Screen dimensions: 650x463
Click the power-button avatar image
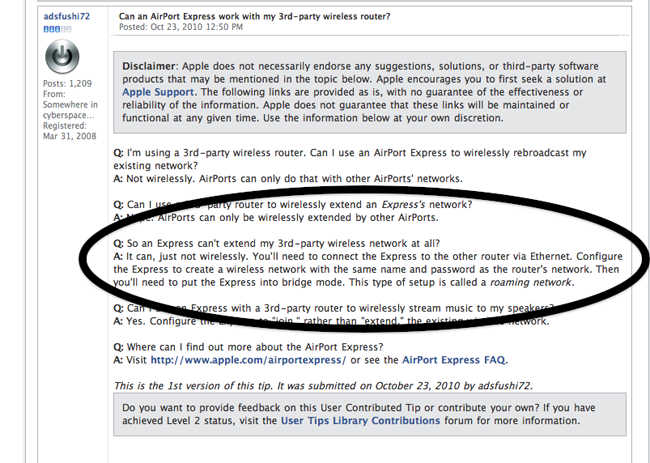(62, 56)
